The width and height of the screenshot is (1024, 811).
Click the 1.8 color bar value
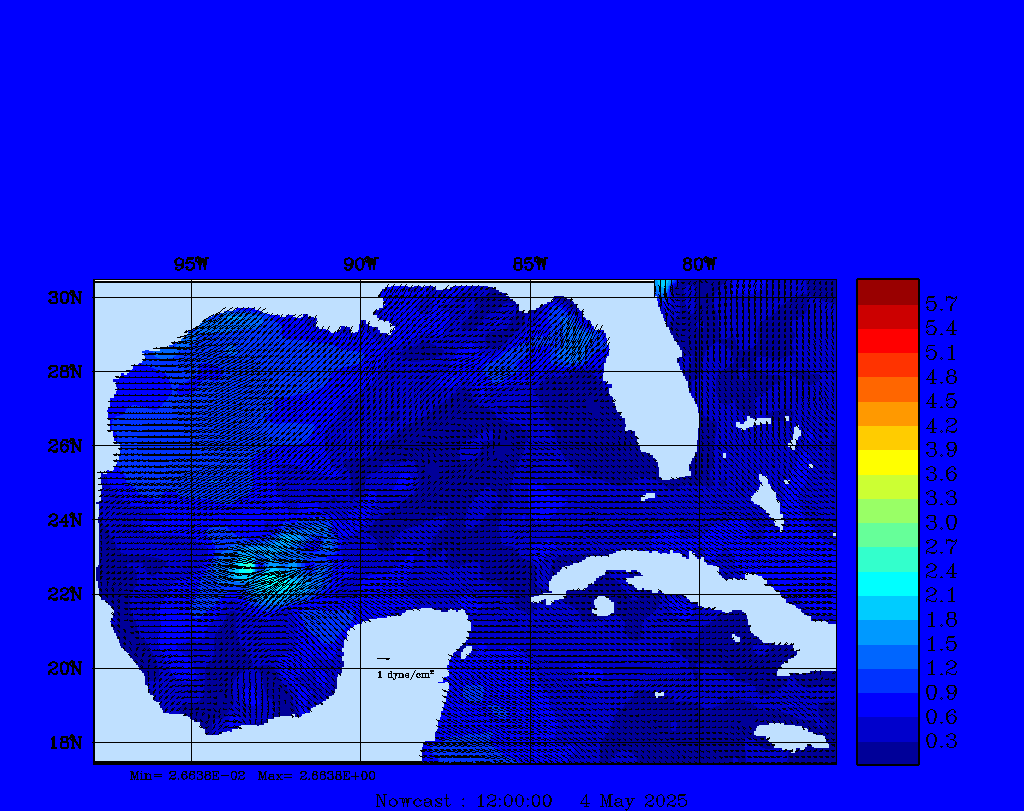[x=941, y=620]
